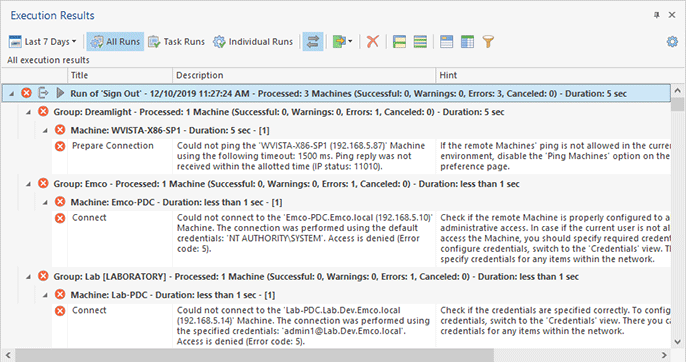This screenshot has height=362, width=686.
Task: Click the Ping Machines hint text
Action: click(x=555, y=156)
